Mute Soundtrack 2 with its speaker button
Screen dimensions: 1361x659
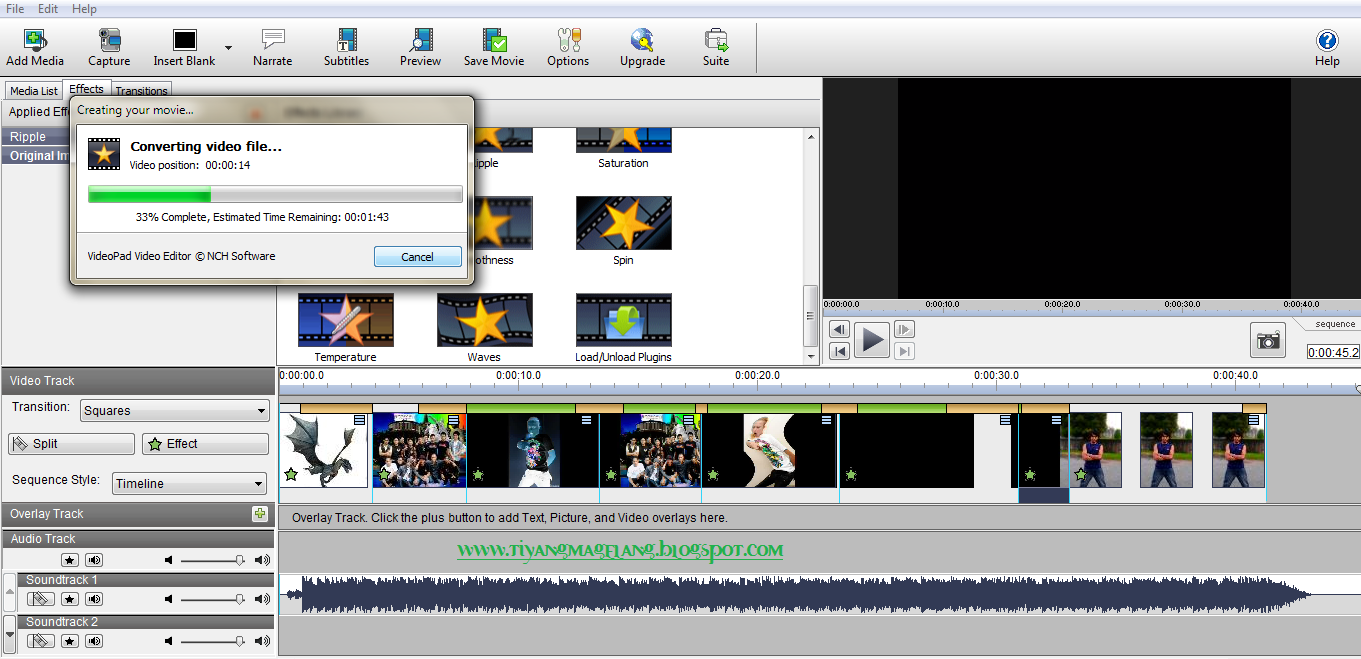[x=94, y=641]
